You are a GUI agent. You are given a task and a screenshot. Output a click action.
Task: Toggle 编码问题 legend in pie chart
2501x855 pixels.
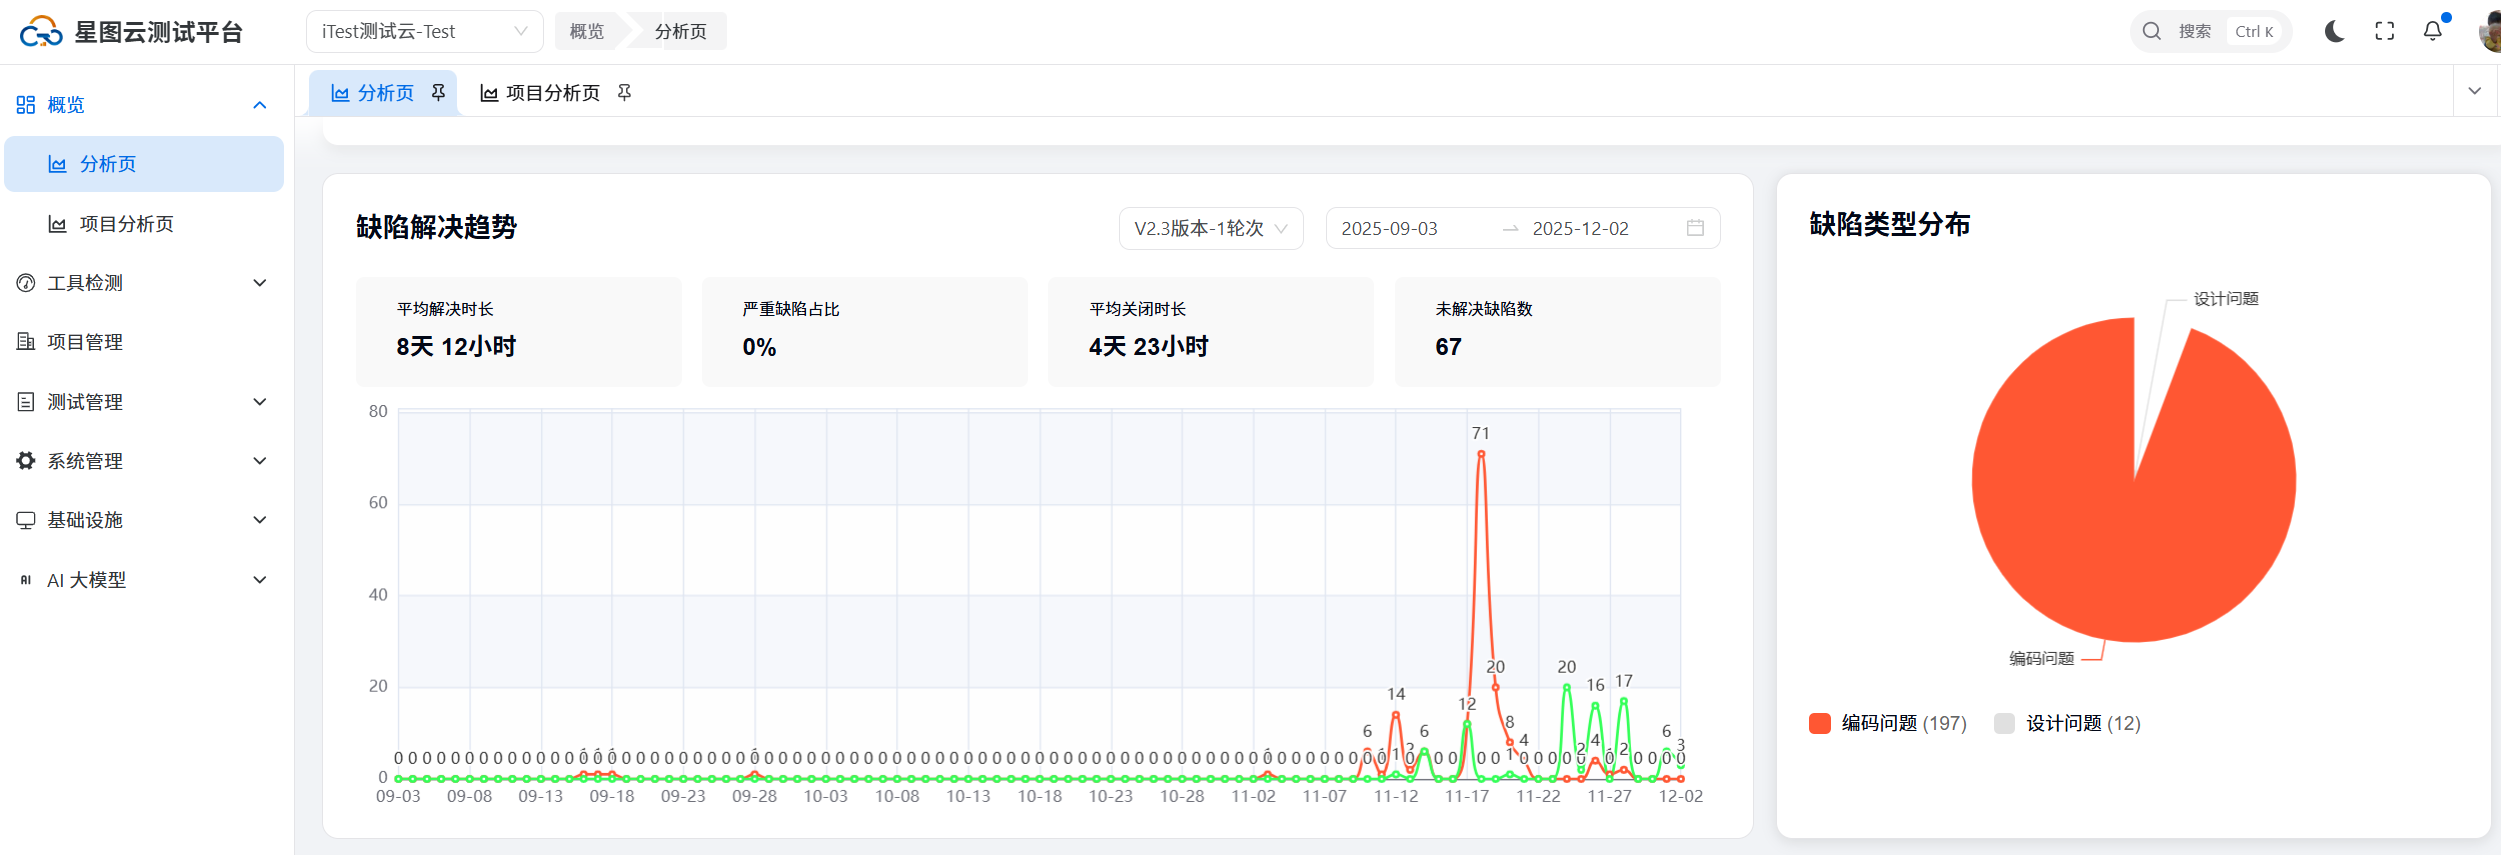pos(1887,723)
